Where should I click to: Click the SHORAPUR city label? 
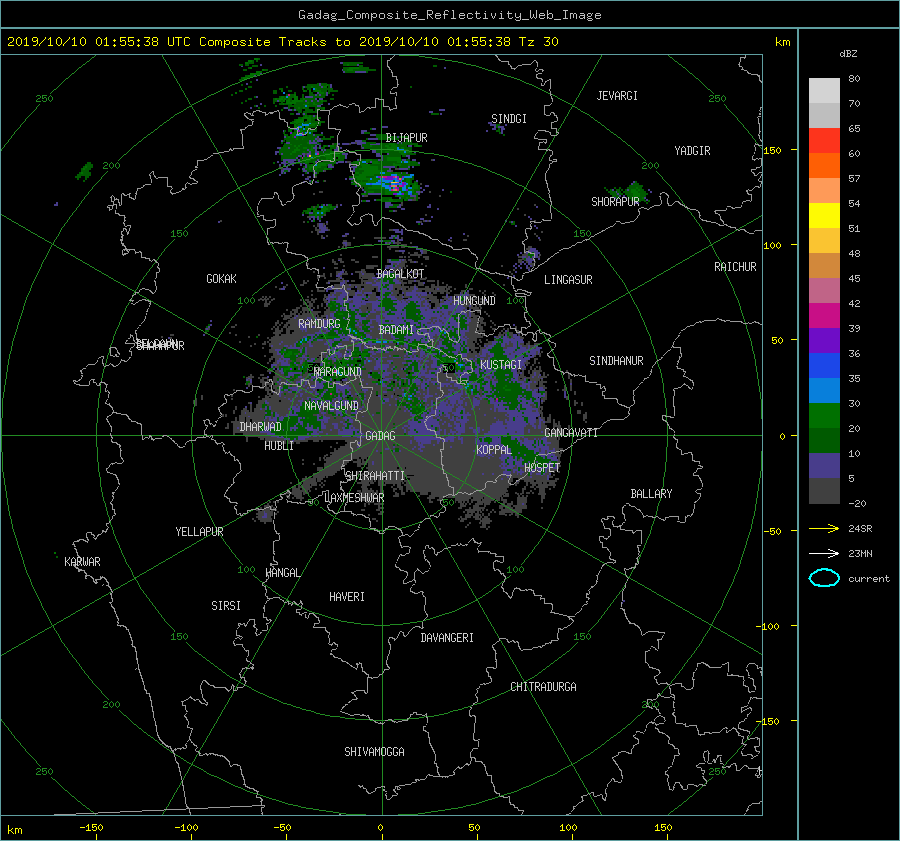click(x=615, y=202)
